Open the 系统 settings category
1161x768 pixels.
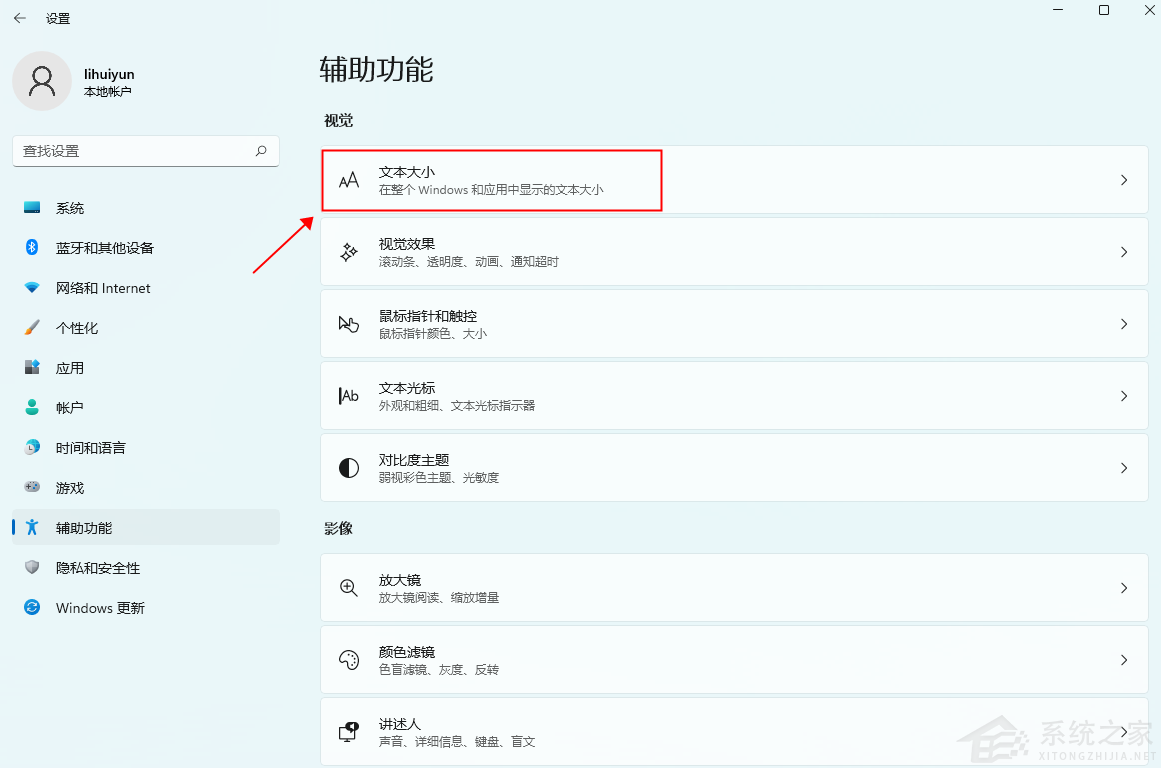146,208
